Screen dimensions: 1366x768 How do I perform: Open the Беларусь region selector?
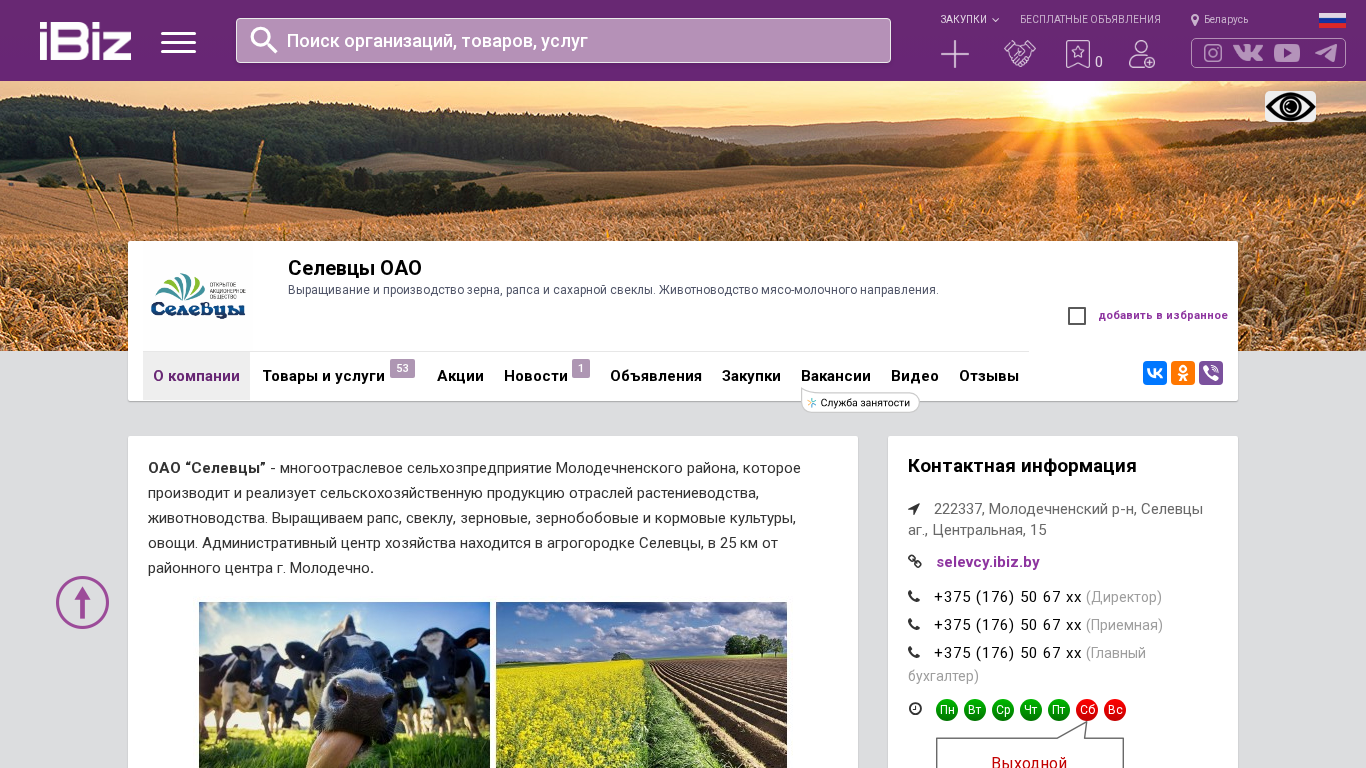pyautogui.click(x=1220, y=19)
